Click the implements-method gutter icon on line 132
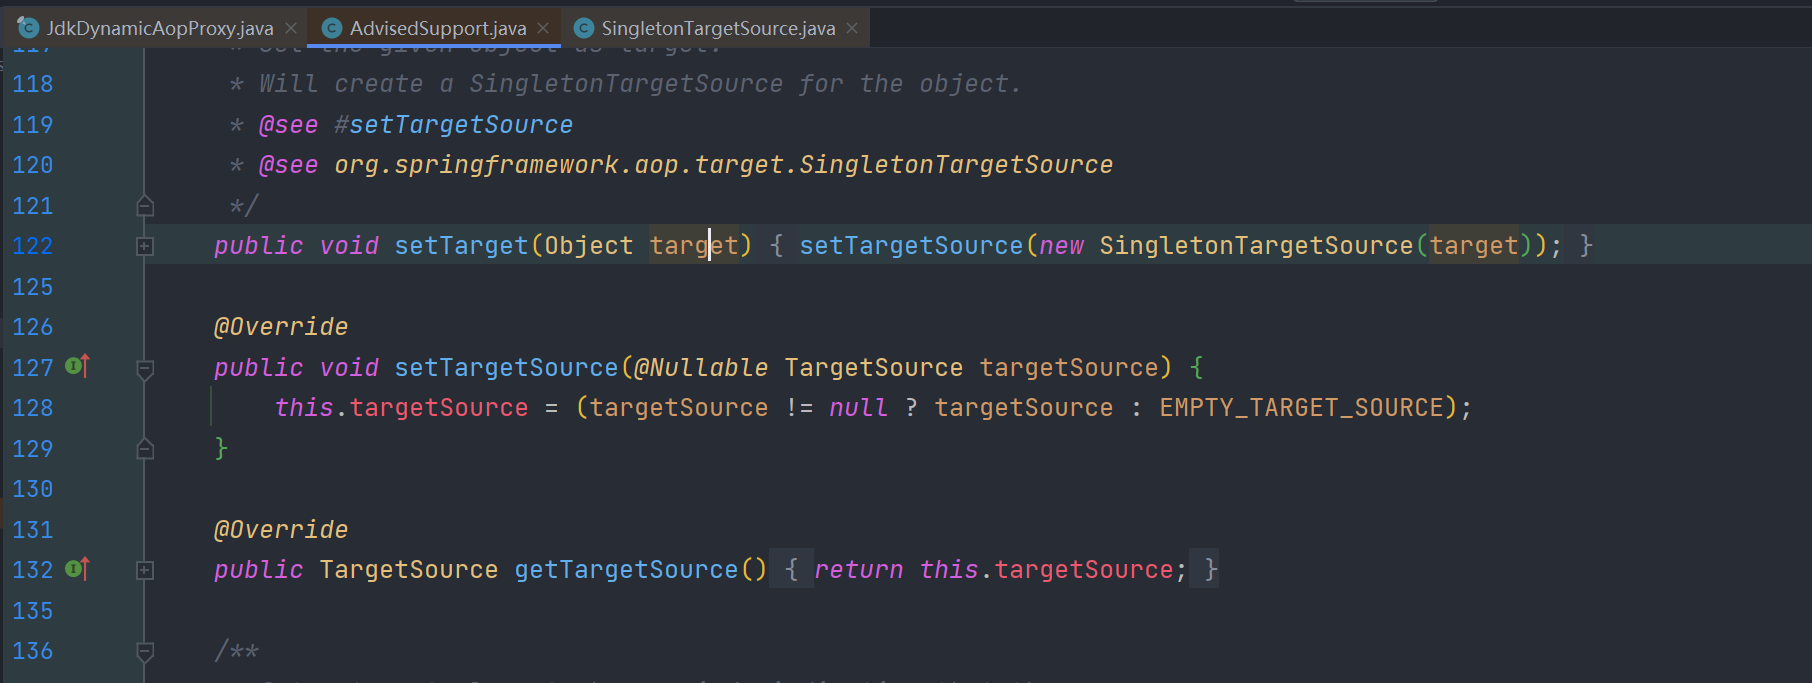The height and width of the screenshot is (683, 1812). (77, 569)
